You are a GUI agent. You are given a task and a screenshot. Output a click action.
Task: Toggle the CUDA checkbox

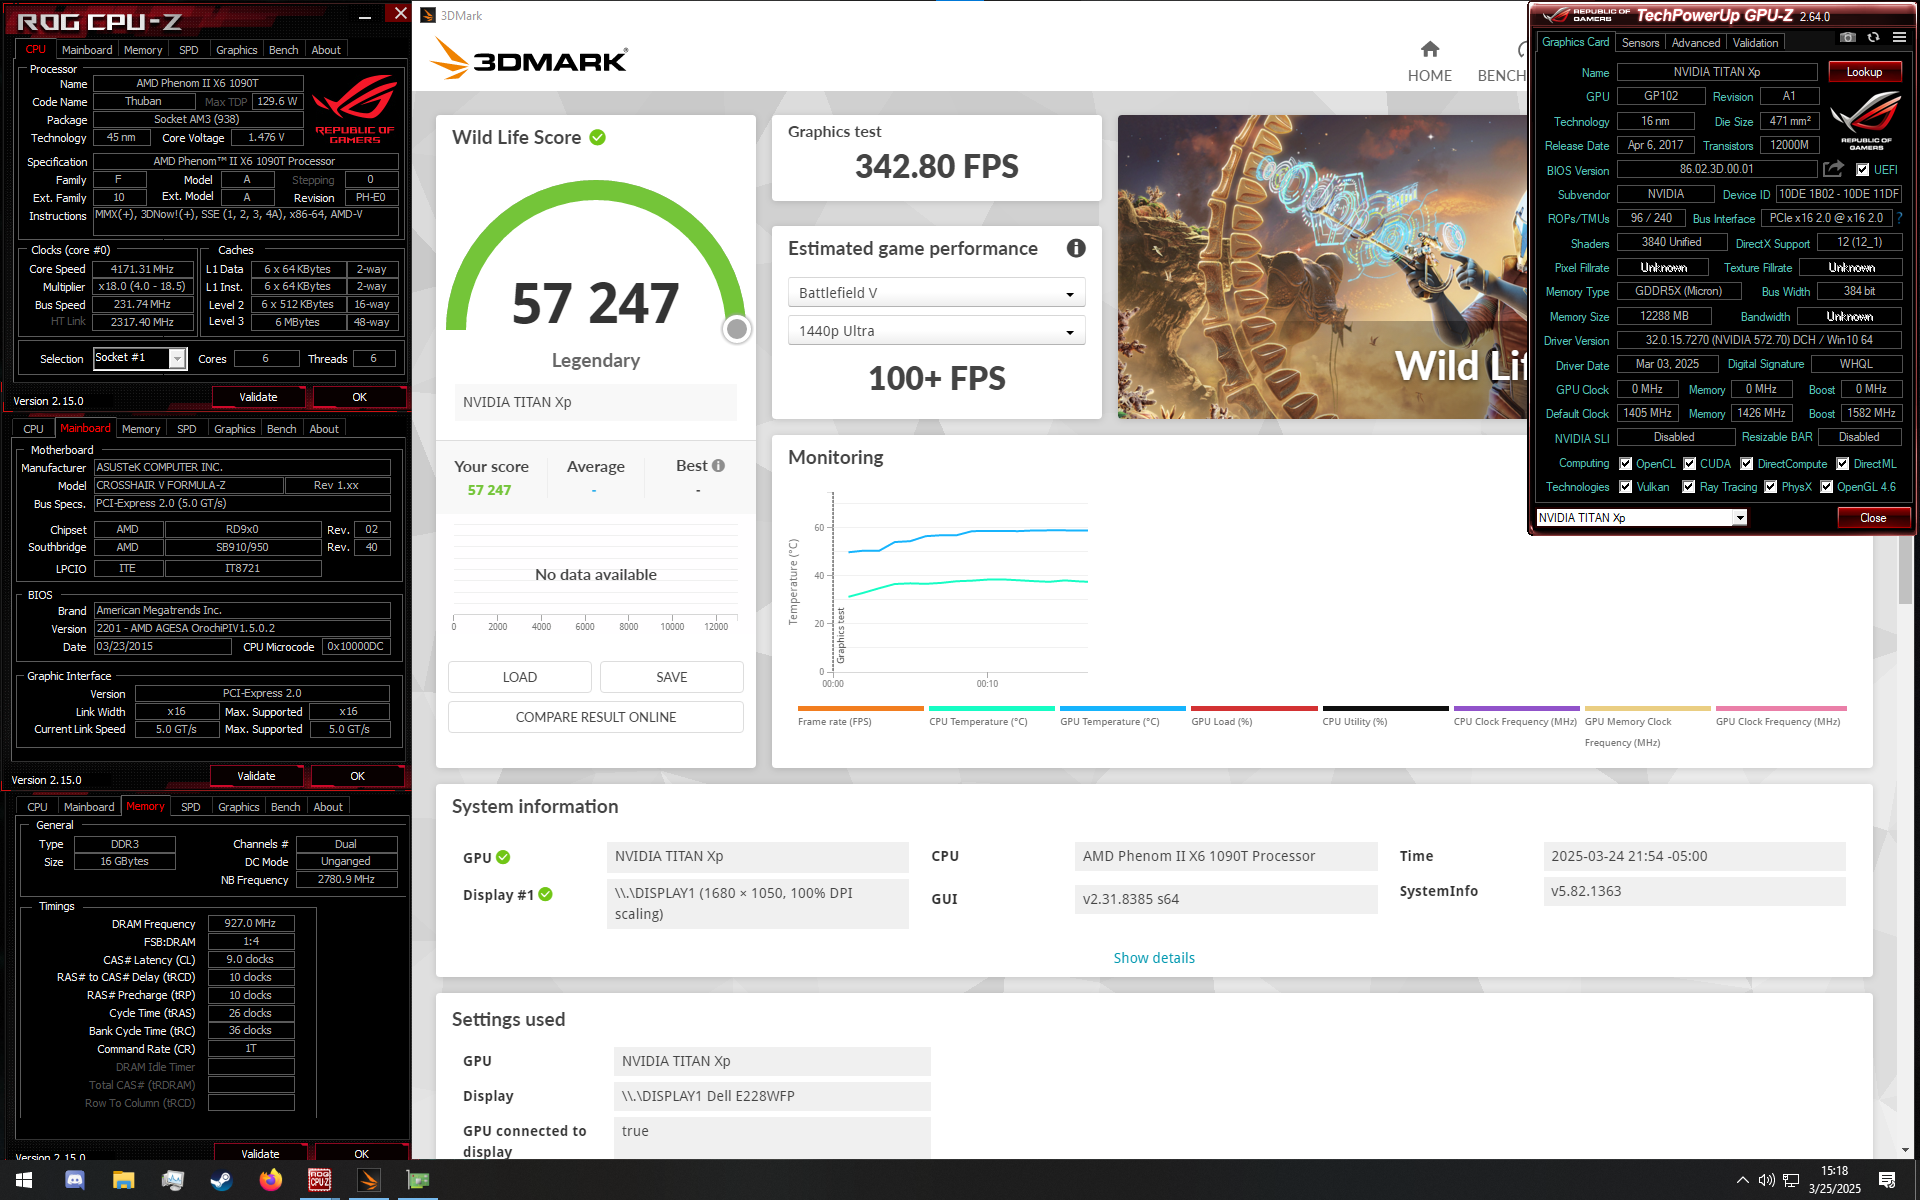point(1690,464)
